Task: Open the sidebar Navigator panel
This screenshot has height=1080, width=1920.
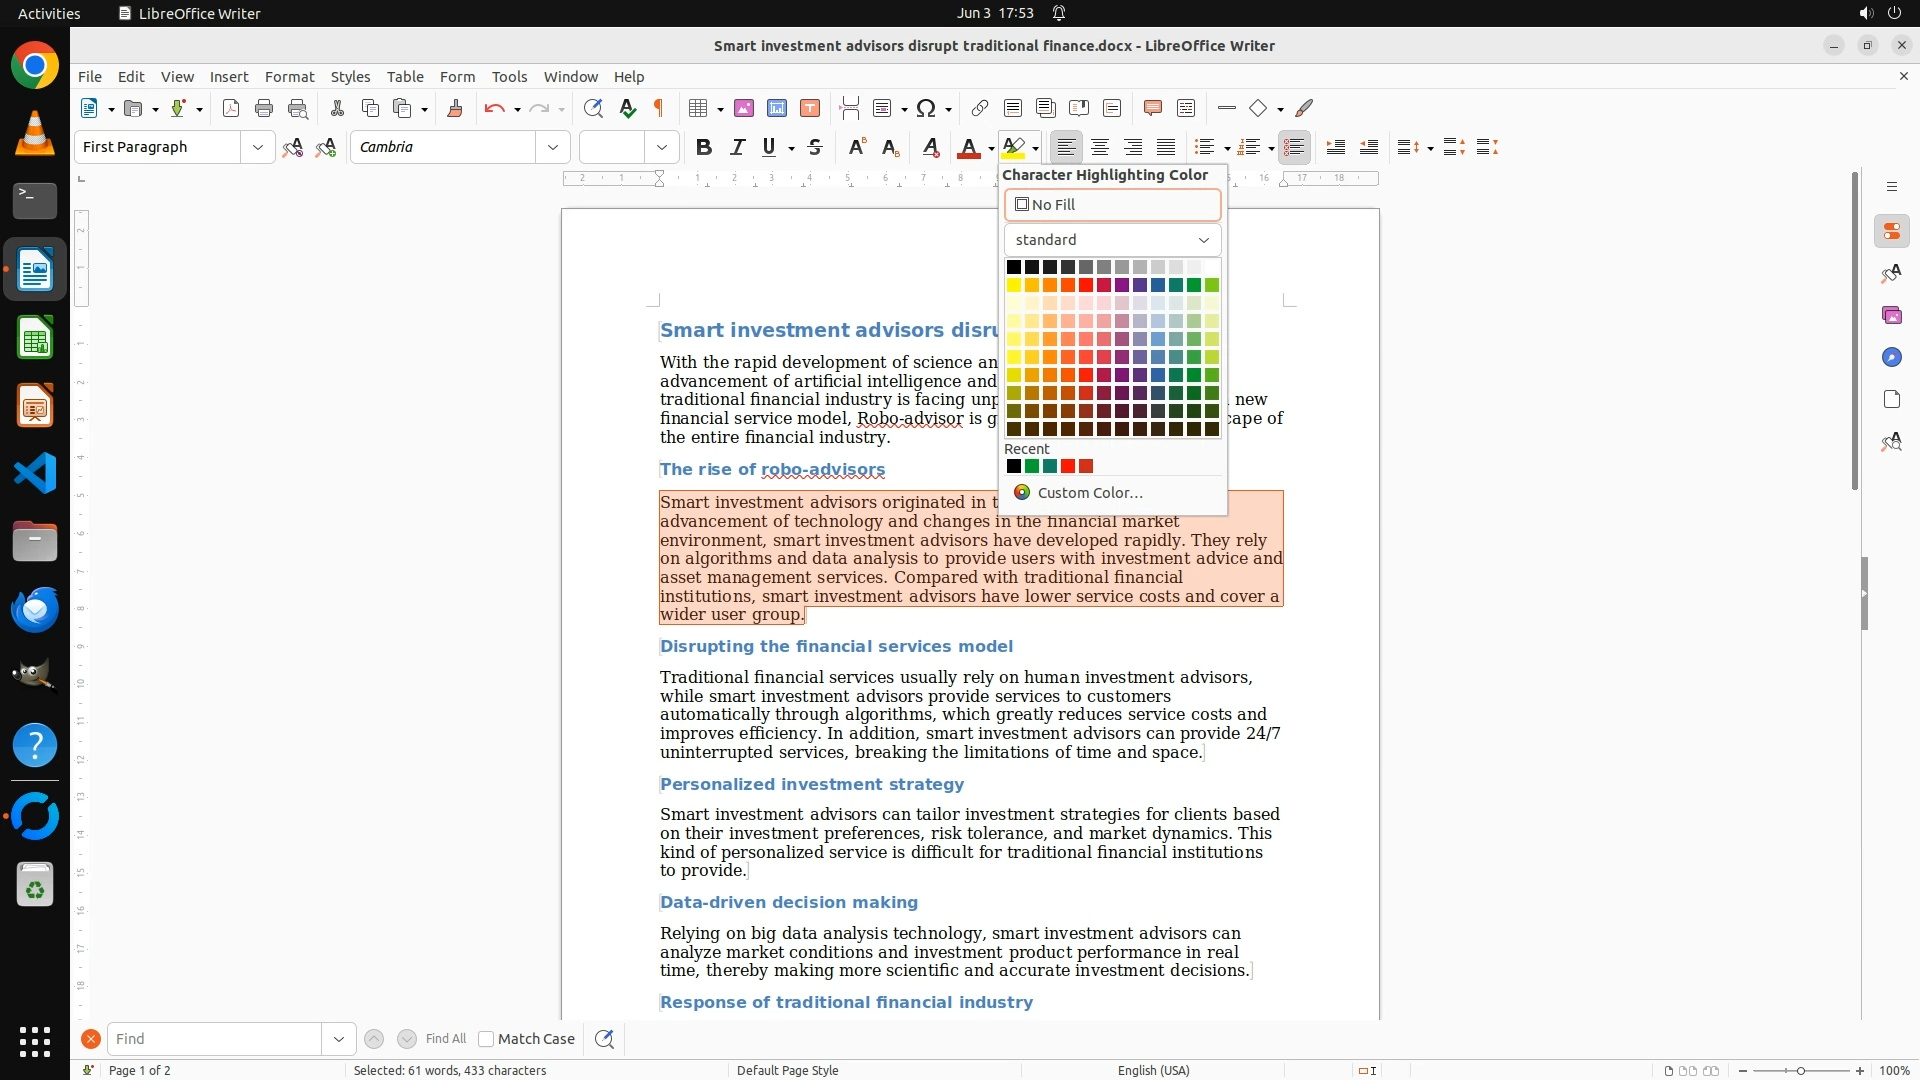Action: [x=1891, y=357]
